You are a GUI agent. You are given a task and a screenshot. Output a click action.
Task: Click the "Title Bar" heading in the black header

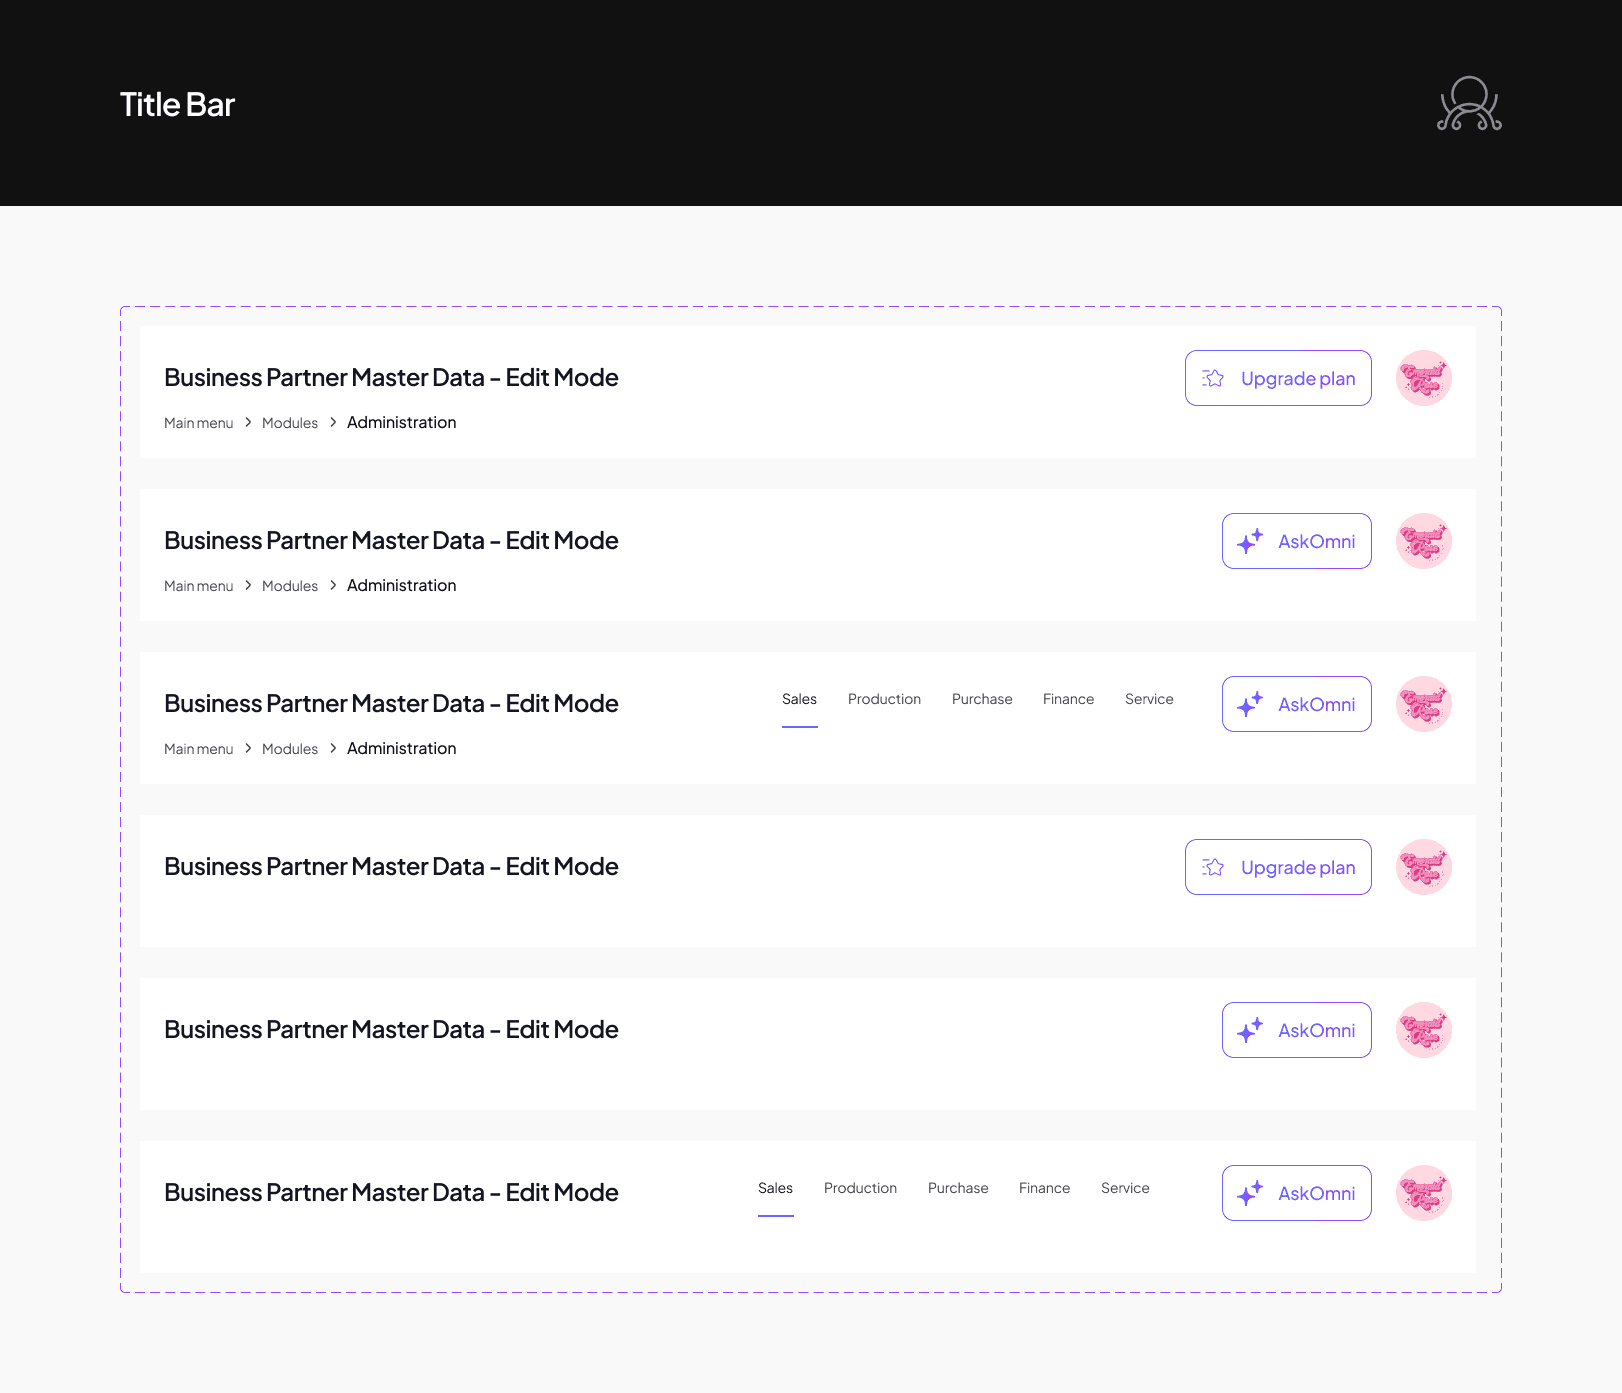tap(177, 104)
